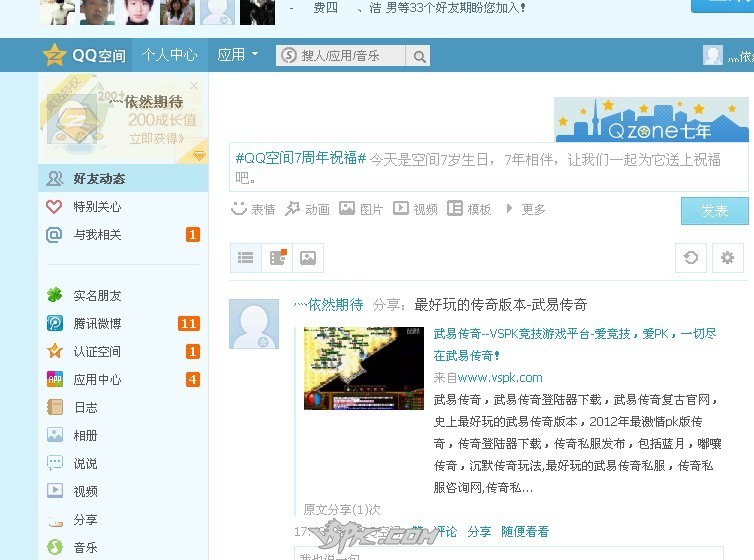Screen dimensions: 754x560
Task: Click into the status post text box
Action: click(x=489, y=168)
